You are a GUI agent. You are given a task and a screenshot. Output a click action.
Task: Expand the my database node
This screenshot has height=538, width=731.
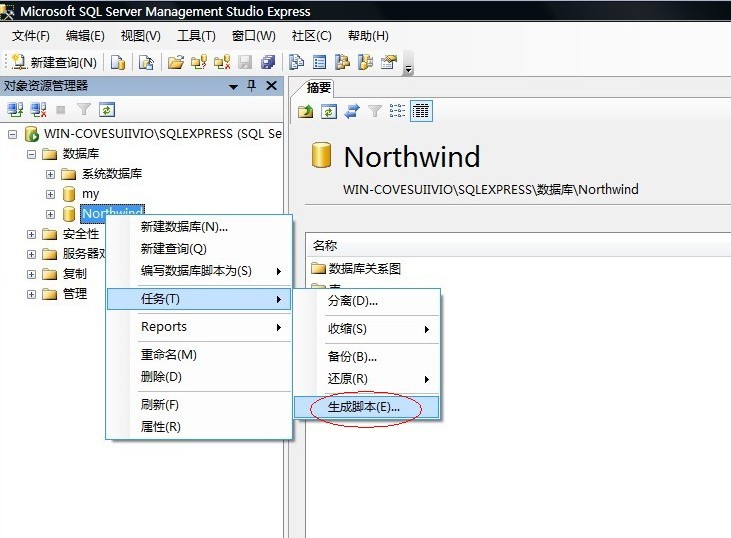[x=50, y=194]
